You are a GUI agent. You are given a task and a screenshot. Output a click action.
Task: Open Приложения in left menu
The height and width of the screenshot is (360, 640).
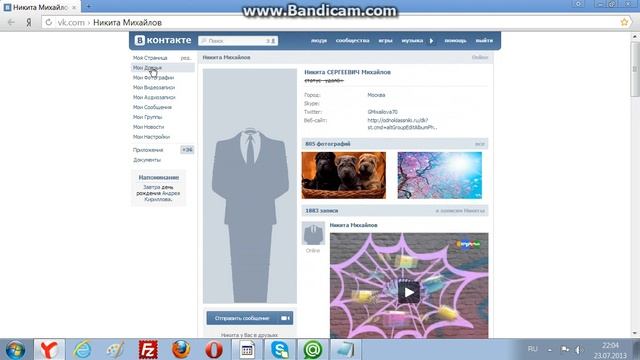coord(148,150)
